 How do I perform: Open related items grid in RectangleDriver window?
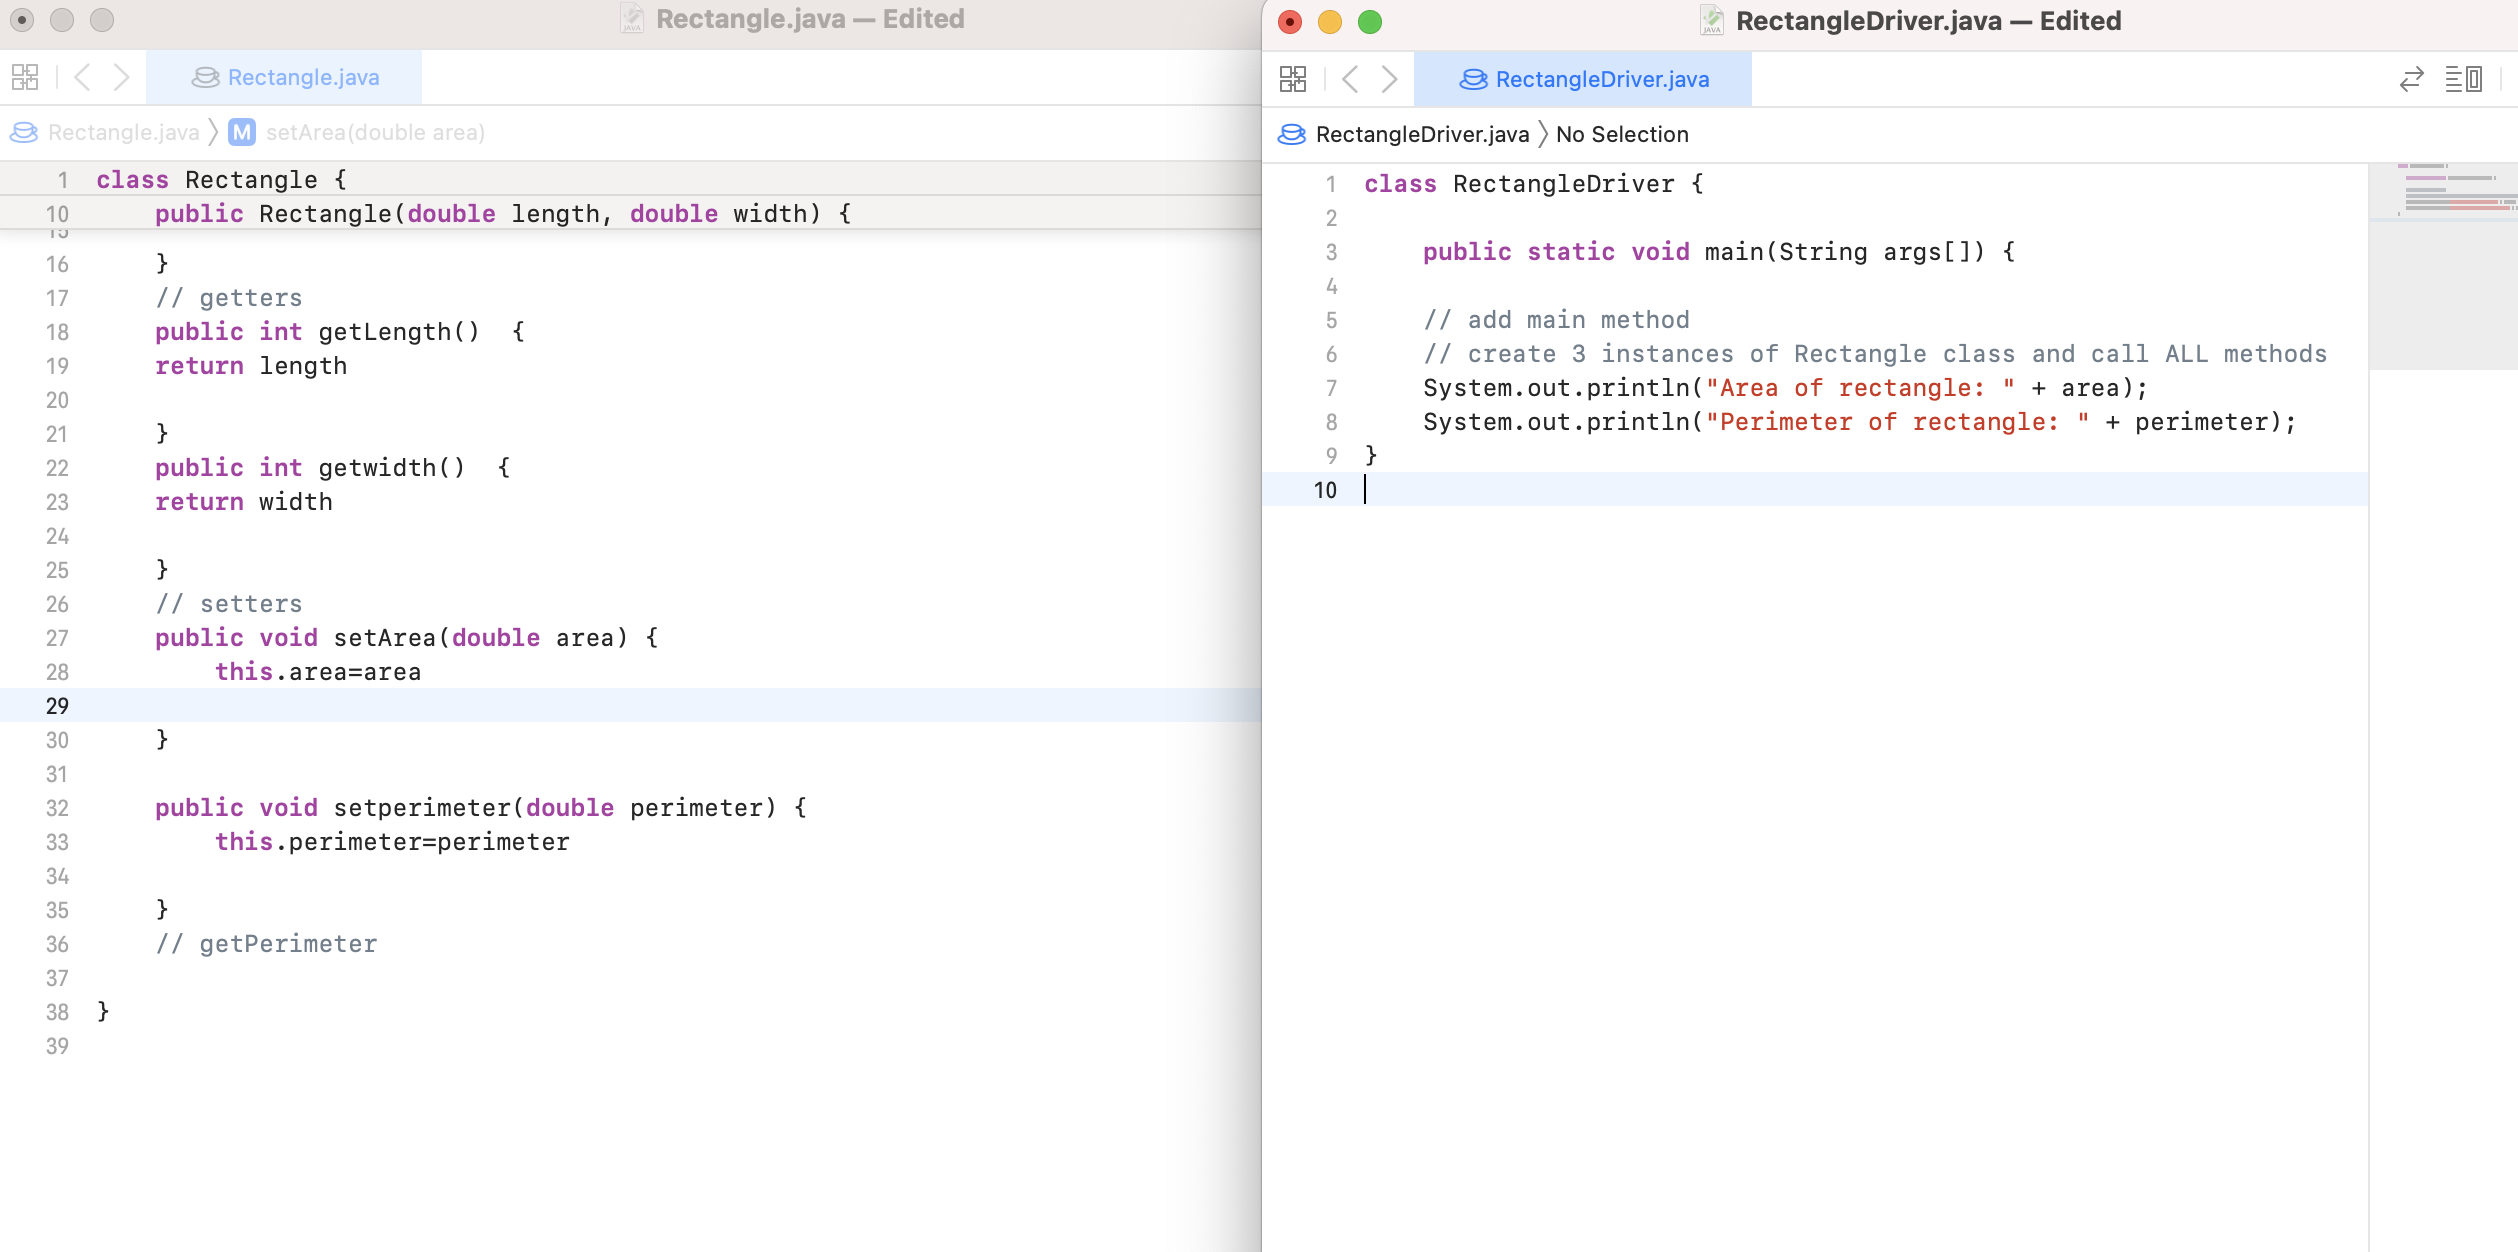pyautogui.click(x=1292, y=79)
